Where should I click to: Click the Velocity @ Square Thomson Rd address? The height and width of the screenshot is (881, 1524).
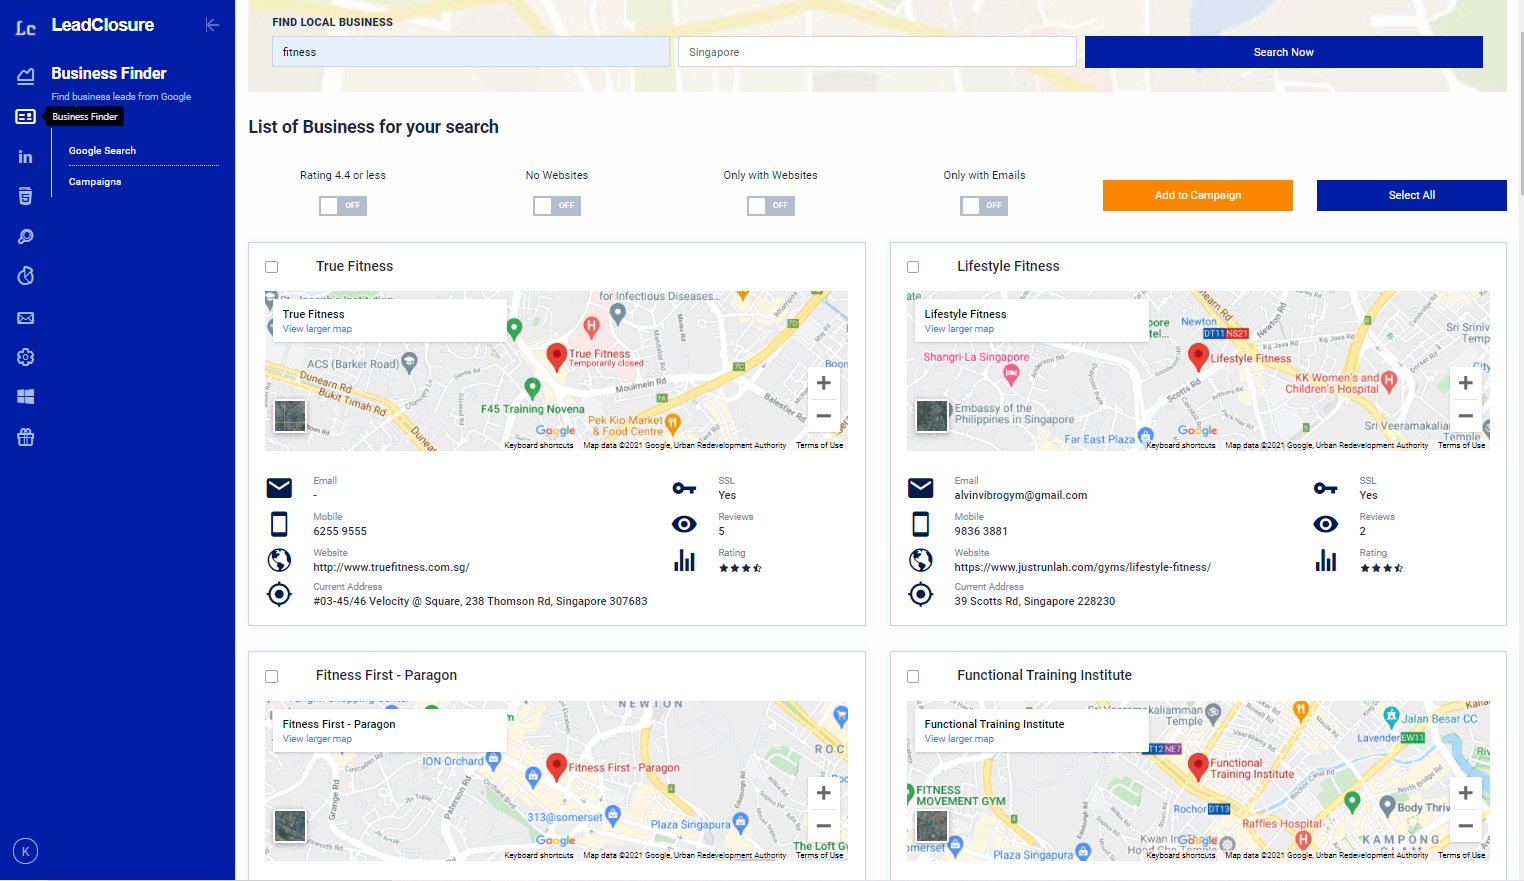[480, 601]
